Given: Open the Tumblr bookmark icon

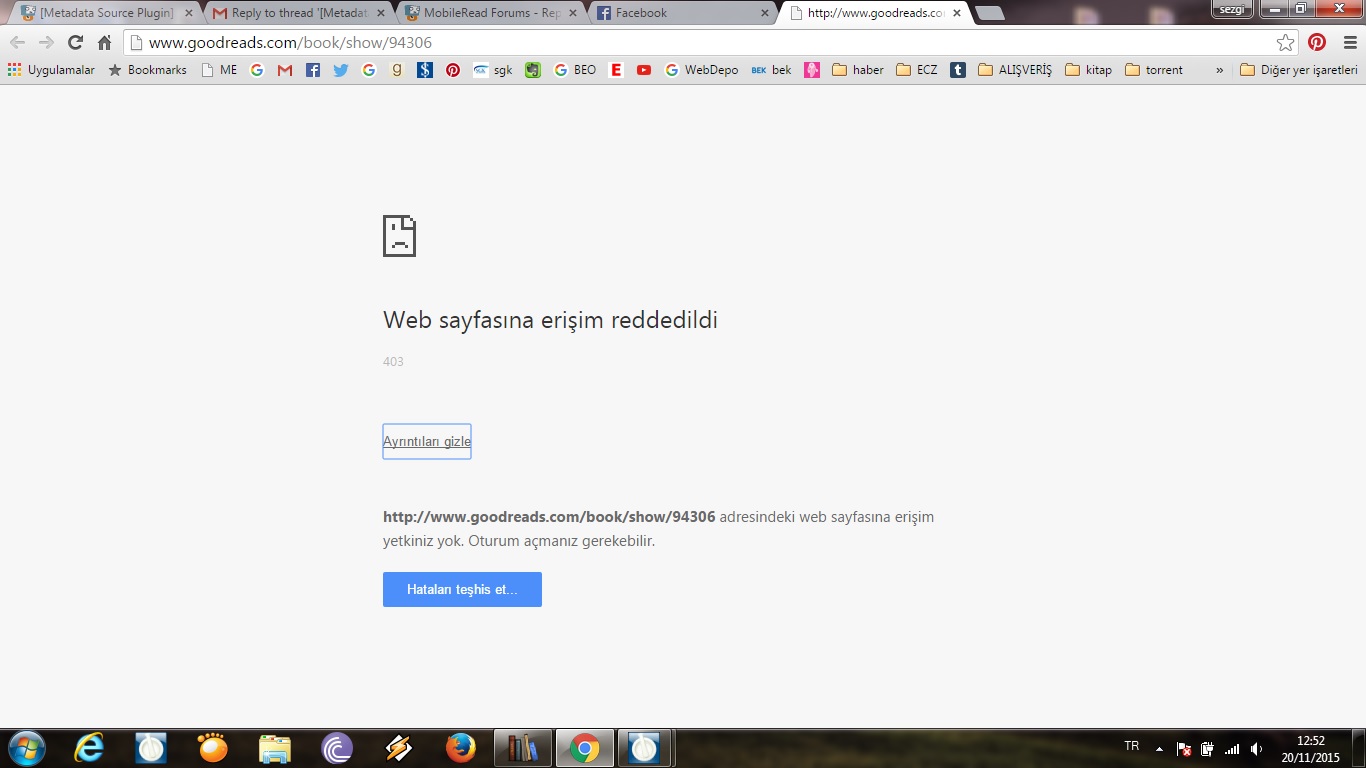Looking at the screenshot, I should point(958,70).
